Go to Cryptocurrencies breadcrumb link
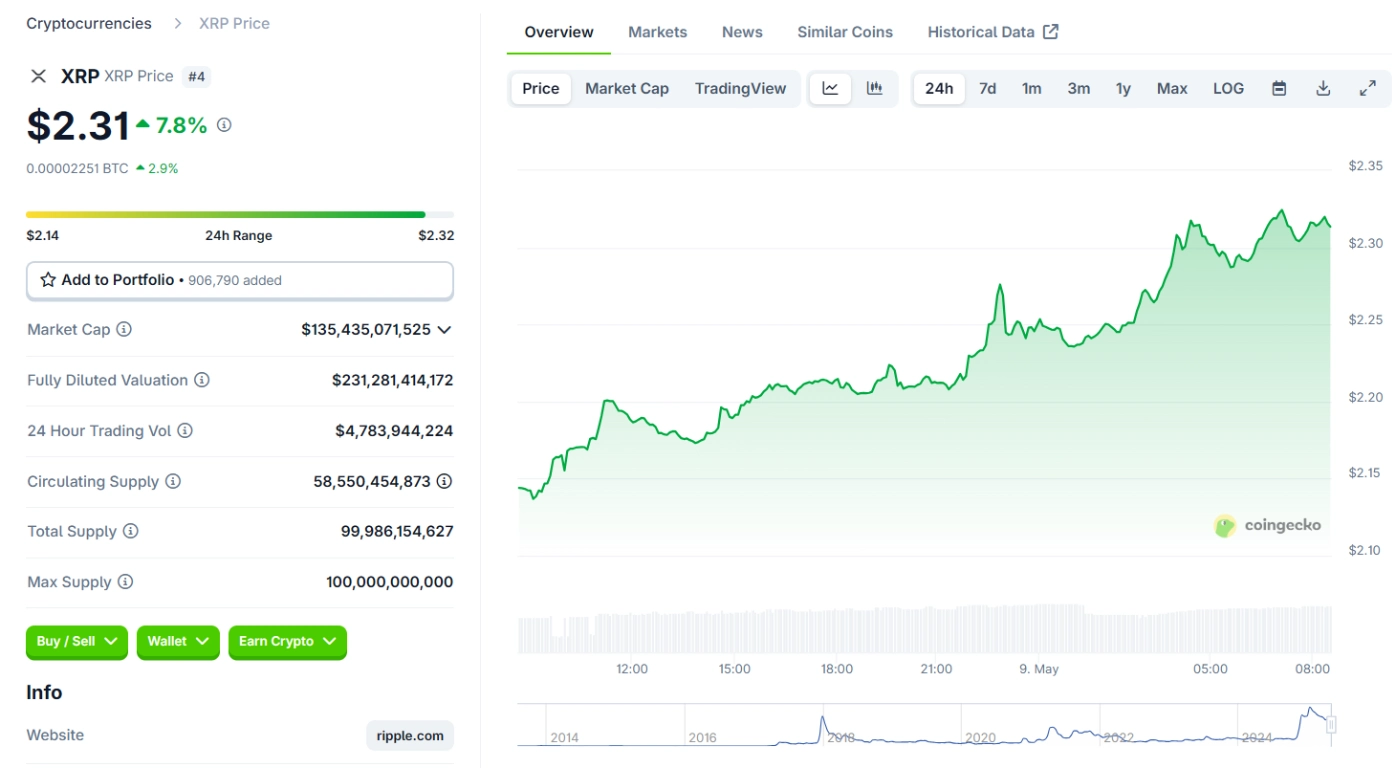The height and width of the screenshot is (768, 1396). (x=89, y=23)
